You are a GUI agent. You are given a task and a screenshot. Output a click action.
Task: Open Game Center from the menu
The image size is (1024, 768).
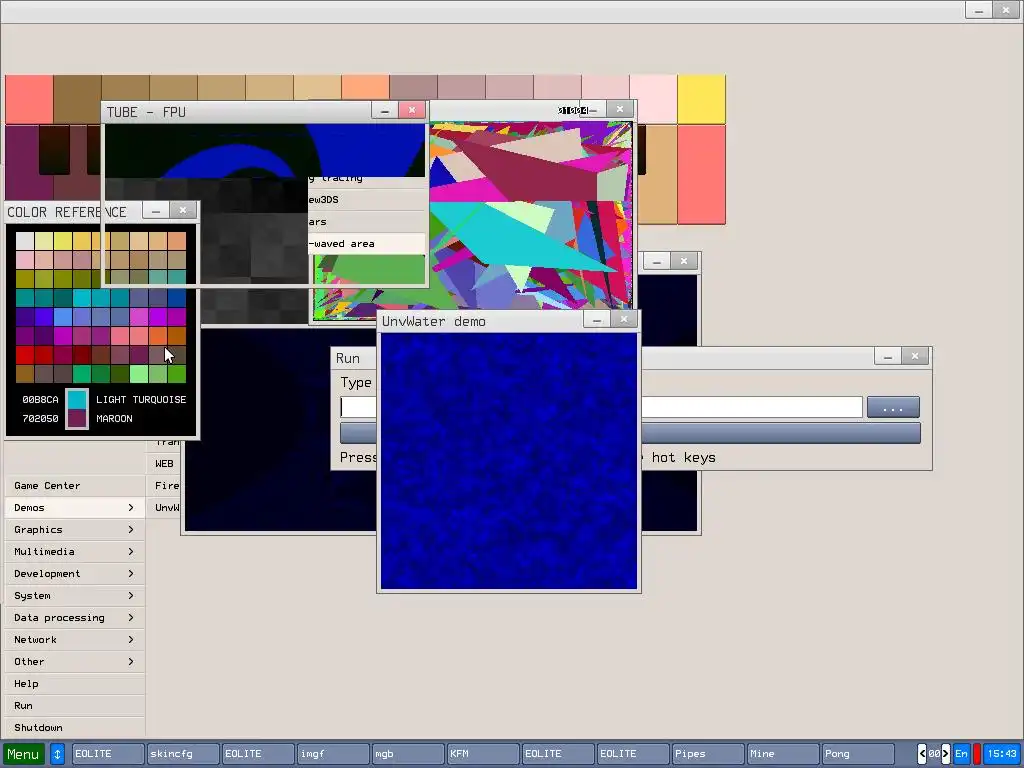(74, 486)
